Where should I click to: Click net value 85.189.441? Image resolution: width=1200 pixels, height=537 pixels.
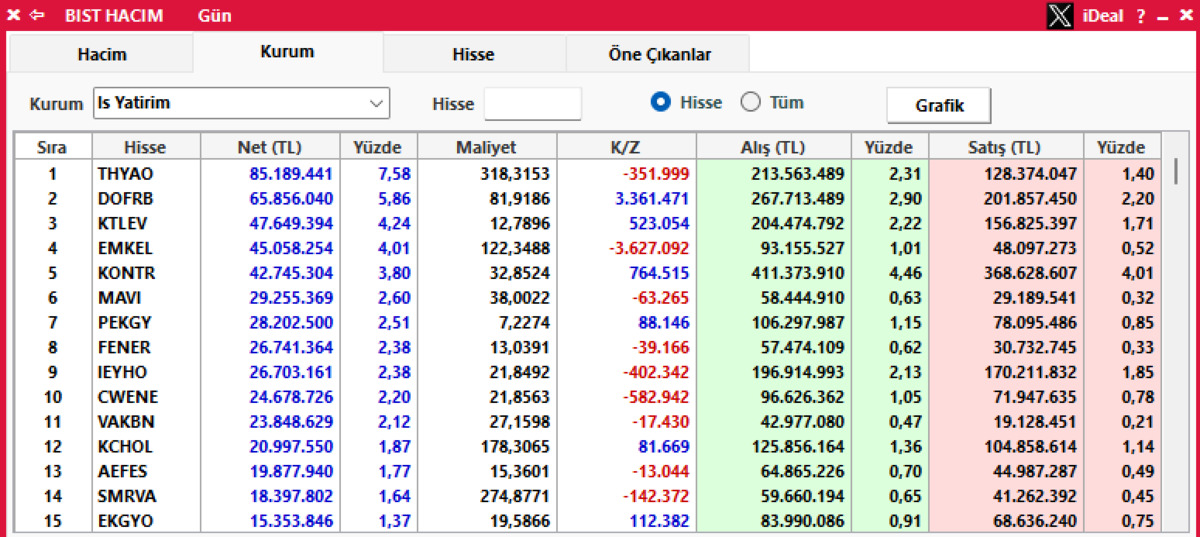click(291, 174)
